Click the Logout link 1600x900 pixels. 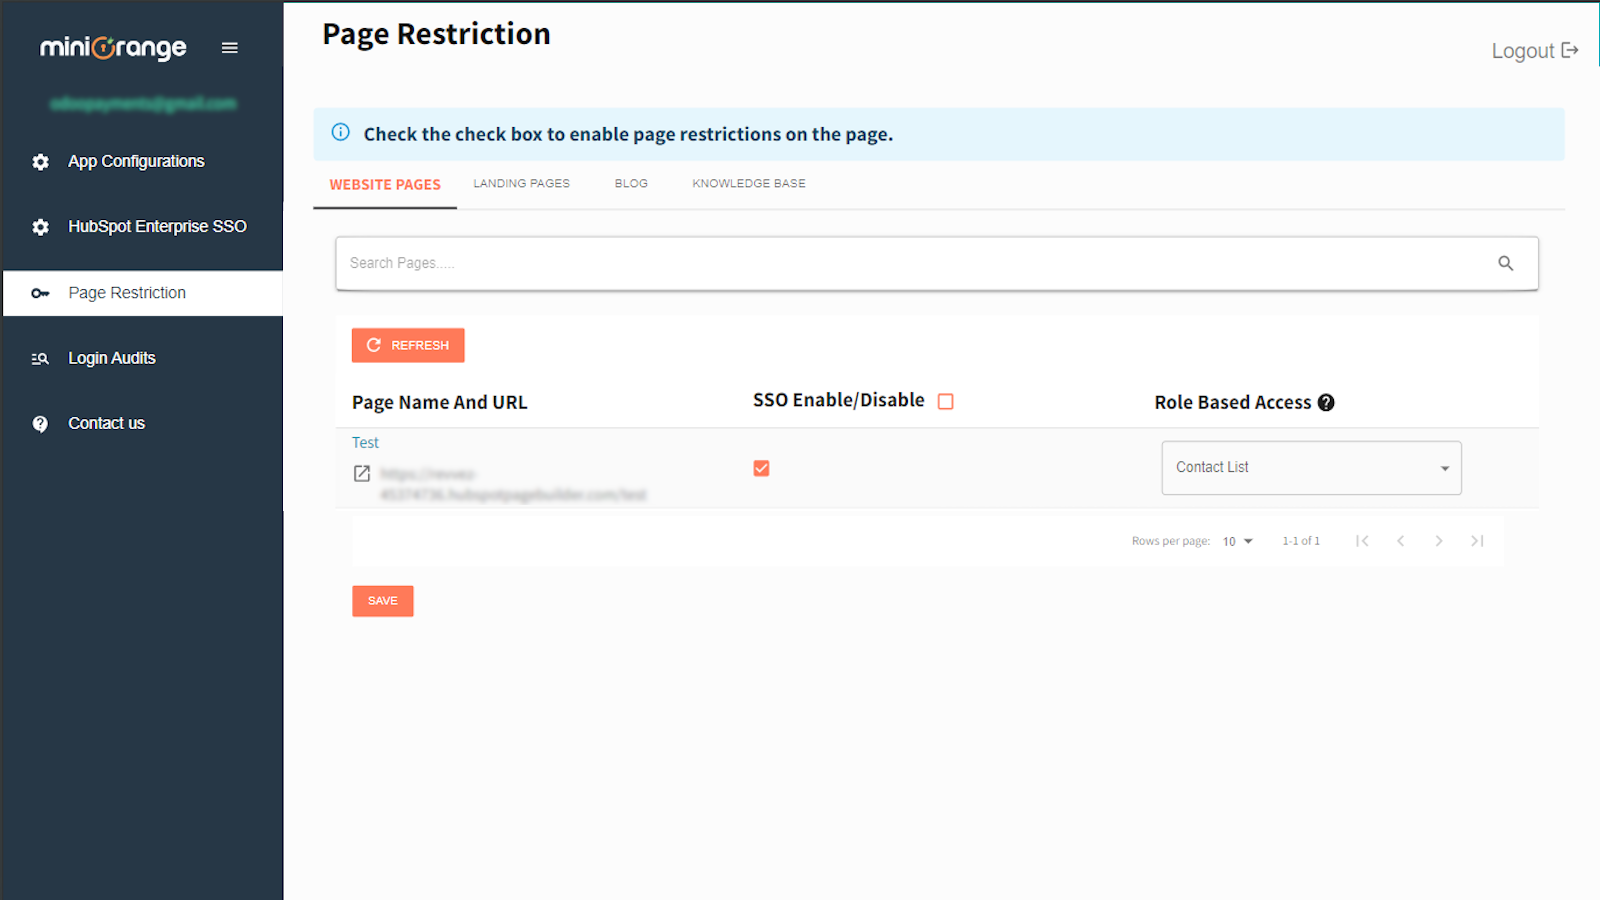pos(1533,50)
